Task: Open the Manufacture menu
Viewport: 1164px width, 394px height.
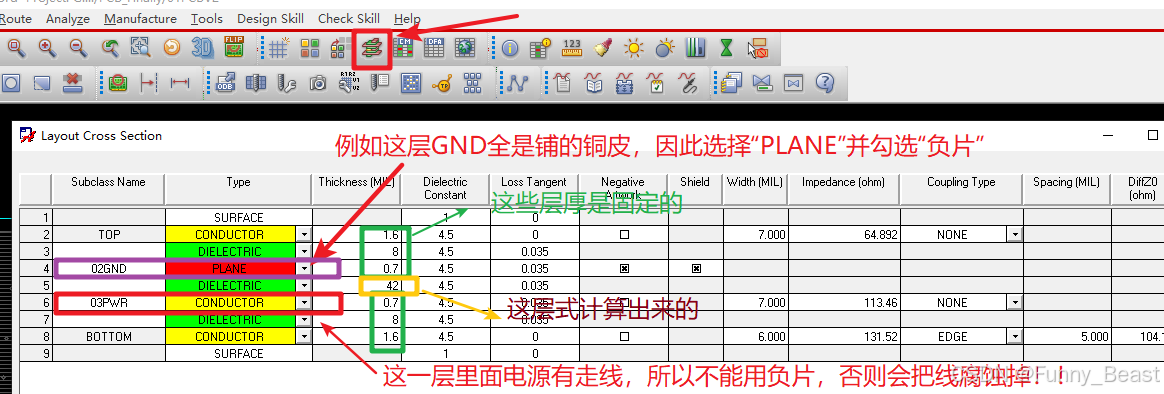Action: [x=140, y=19]
